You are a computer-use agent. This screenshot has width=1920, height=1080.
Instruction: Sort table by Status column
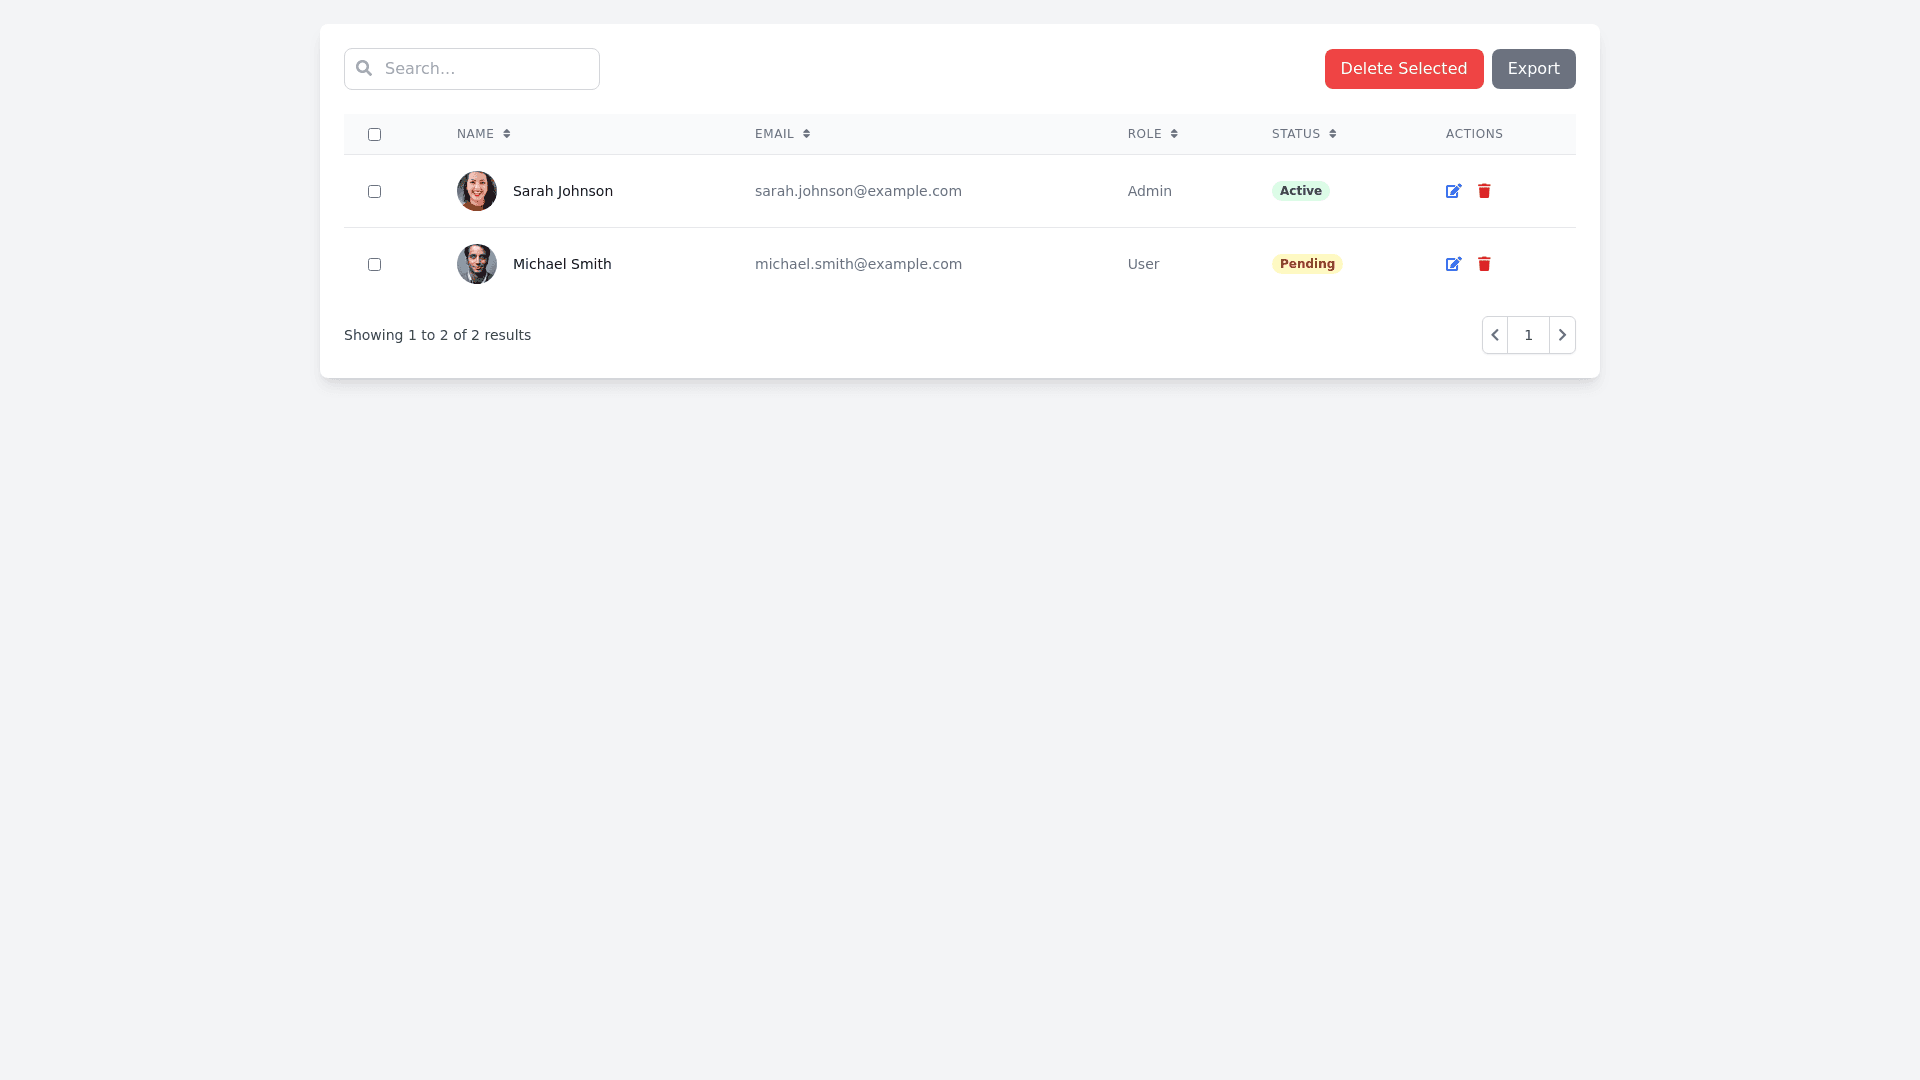point(1332,134)
